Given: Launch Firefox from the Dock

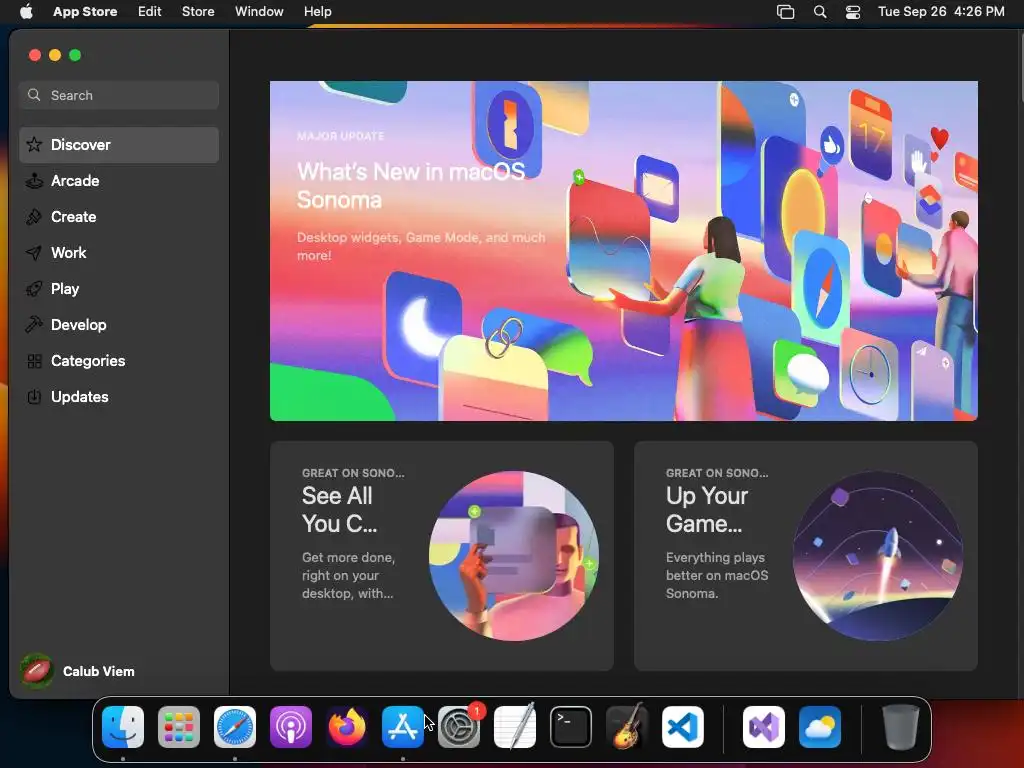Looking at the screenshot, I should 347,727.
